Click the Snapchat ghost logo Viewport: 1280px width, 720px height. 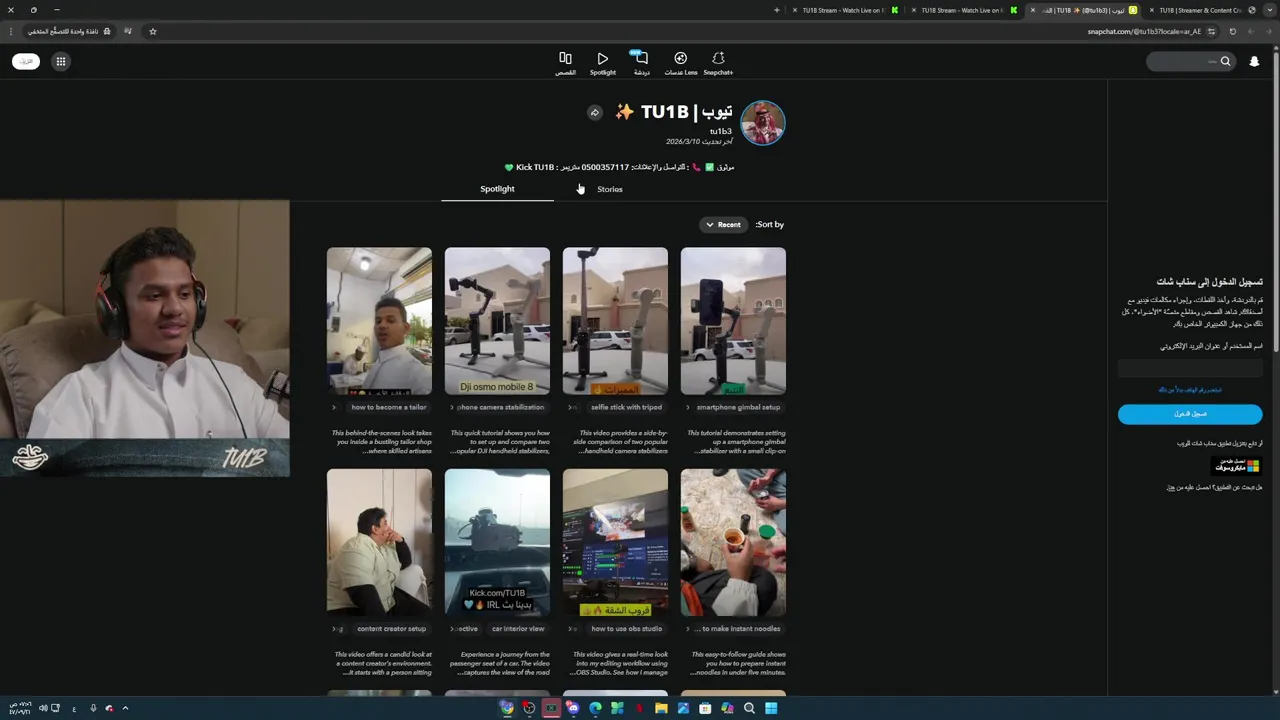(1254, 62)
